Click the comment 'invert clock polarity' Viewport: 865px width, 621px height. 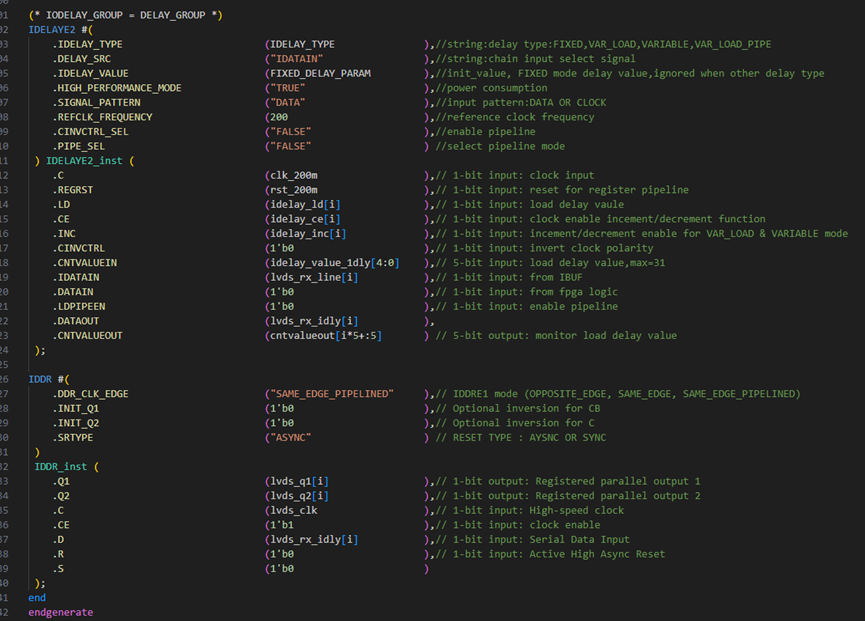click(591, 249)
